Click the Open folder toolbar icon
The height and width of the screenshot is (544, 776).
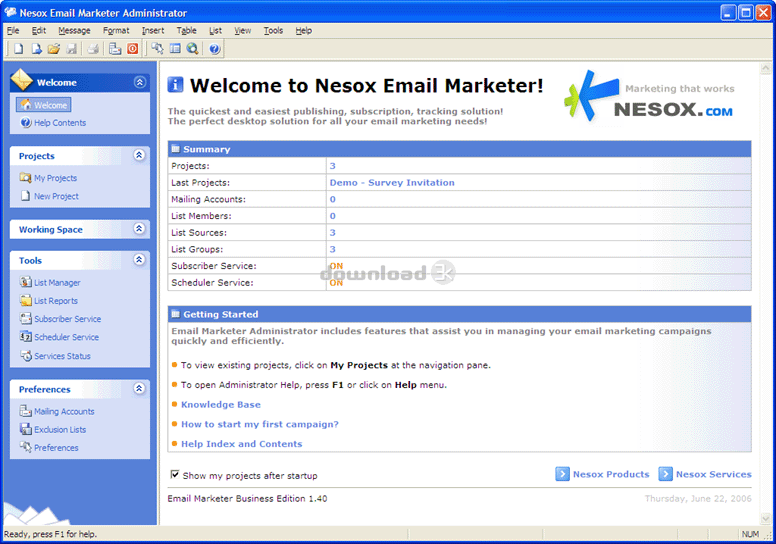tap(54, 49)
